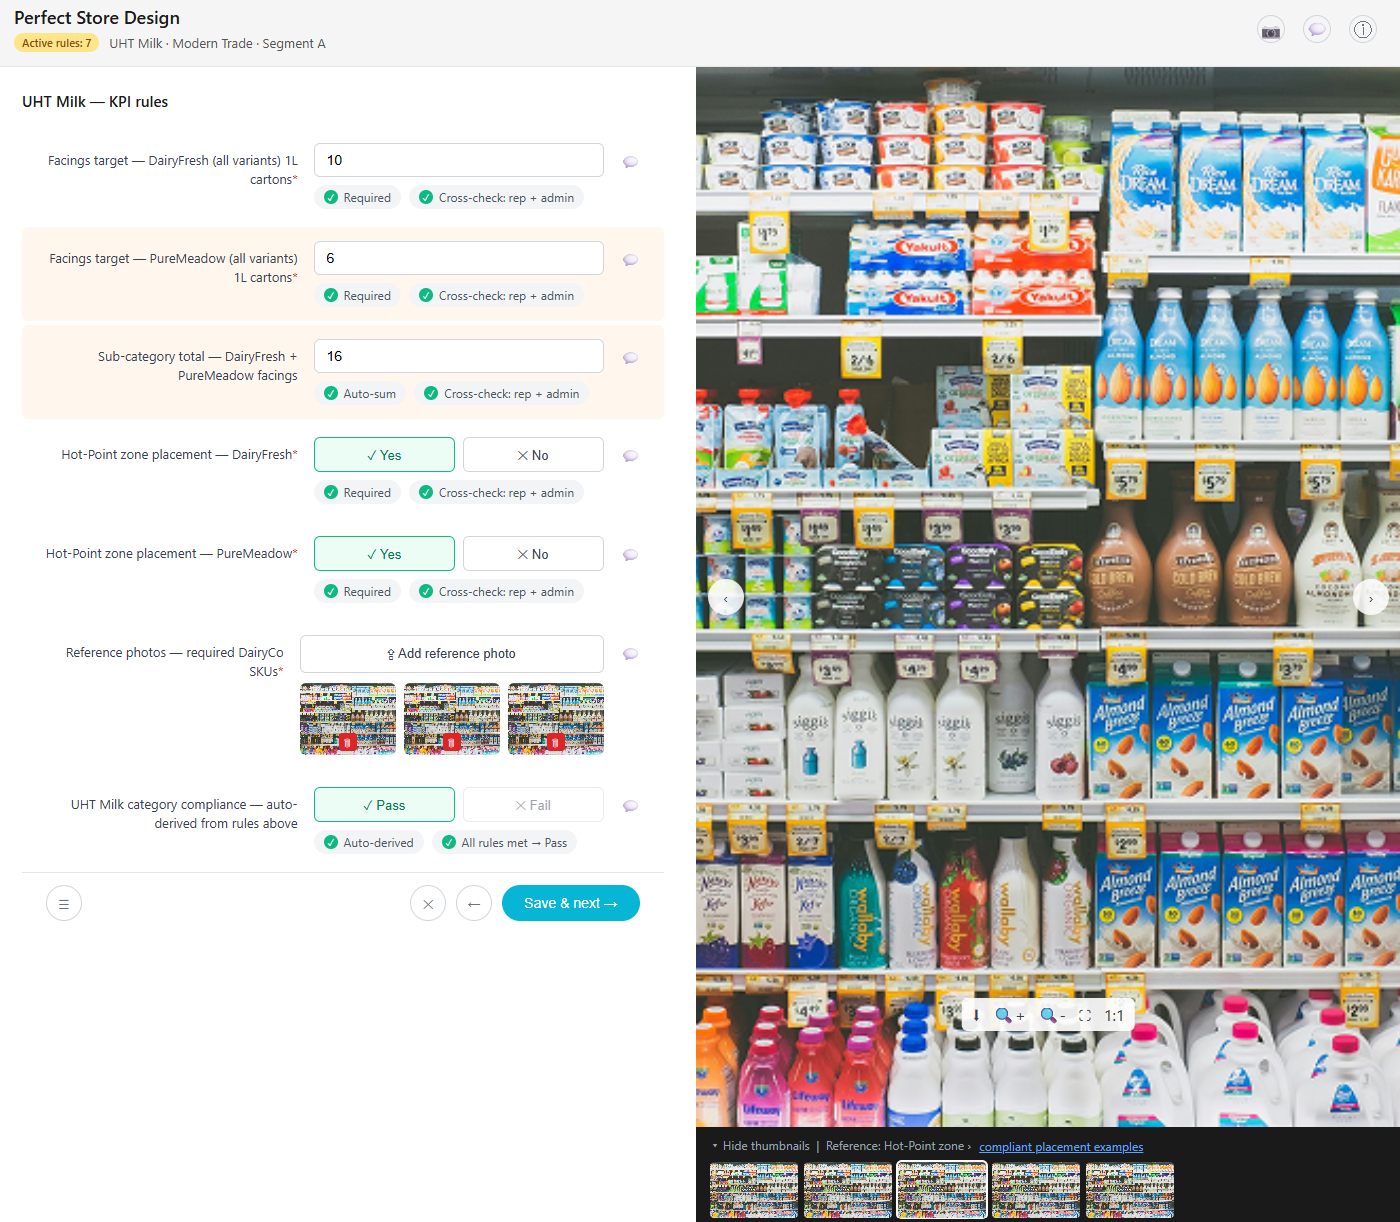Select Yes for Hot-Point DairyFresh placement
The width and height of the screenshot is (1400, 1222).
(x=384, y=455)
